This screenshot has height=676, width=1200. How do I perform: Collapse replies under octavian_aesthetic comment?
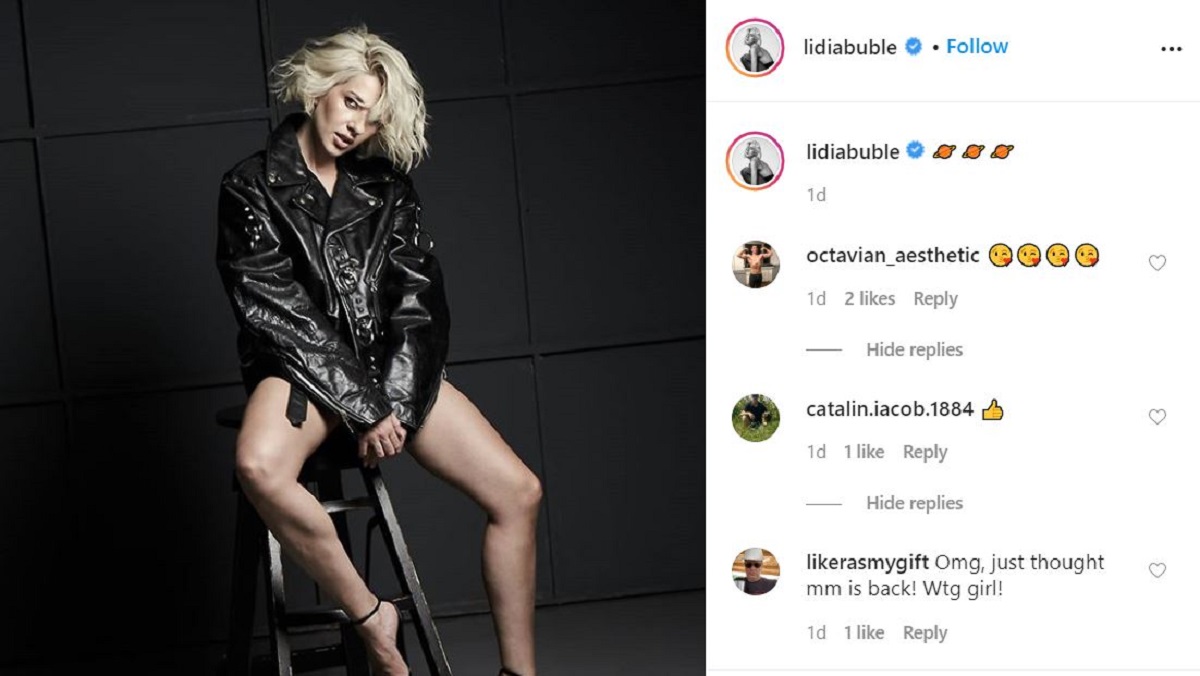(x=914, y=350)
